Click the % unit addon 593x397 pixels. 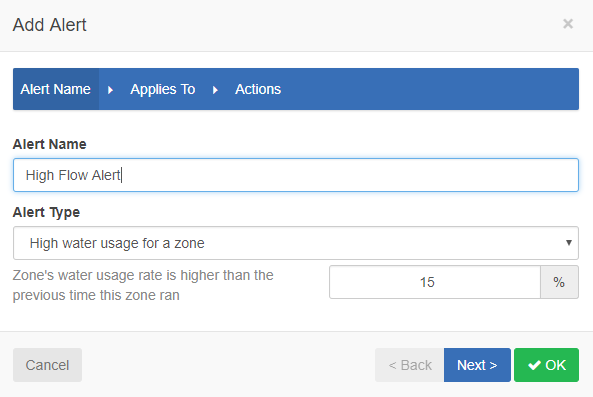pyautogui.click(x=559, y=282)
